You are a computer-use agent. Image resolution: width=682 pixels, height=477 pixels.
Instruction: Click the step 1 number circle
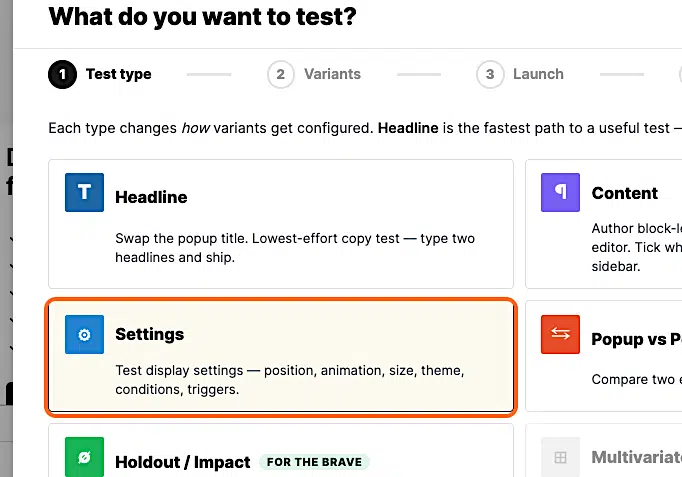click(x=63, y=74)
